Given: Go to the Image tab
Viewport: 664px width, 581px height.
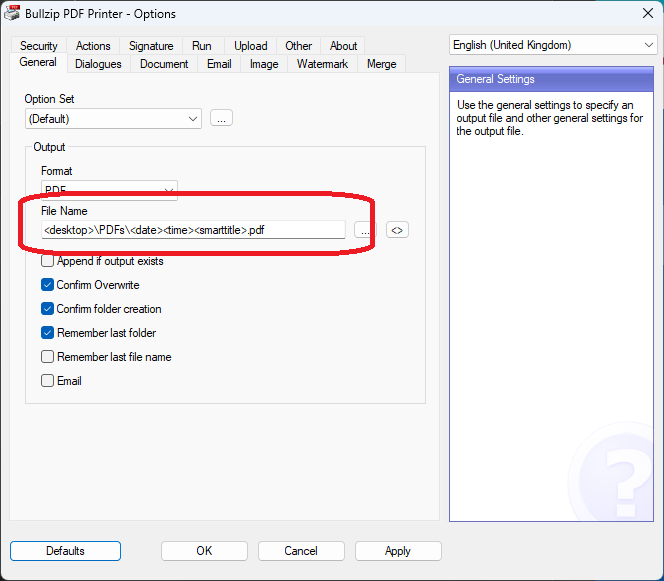Looking at the screenshot, I should tap(264, 64).
